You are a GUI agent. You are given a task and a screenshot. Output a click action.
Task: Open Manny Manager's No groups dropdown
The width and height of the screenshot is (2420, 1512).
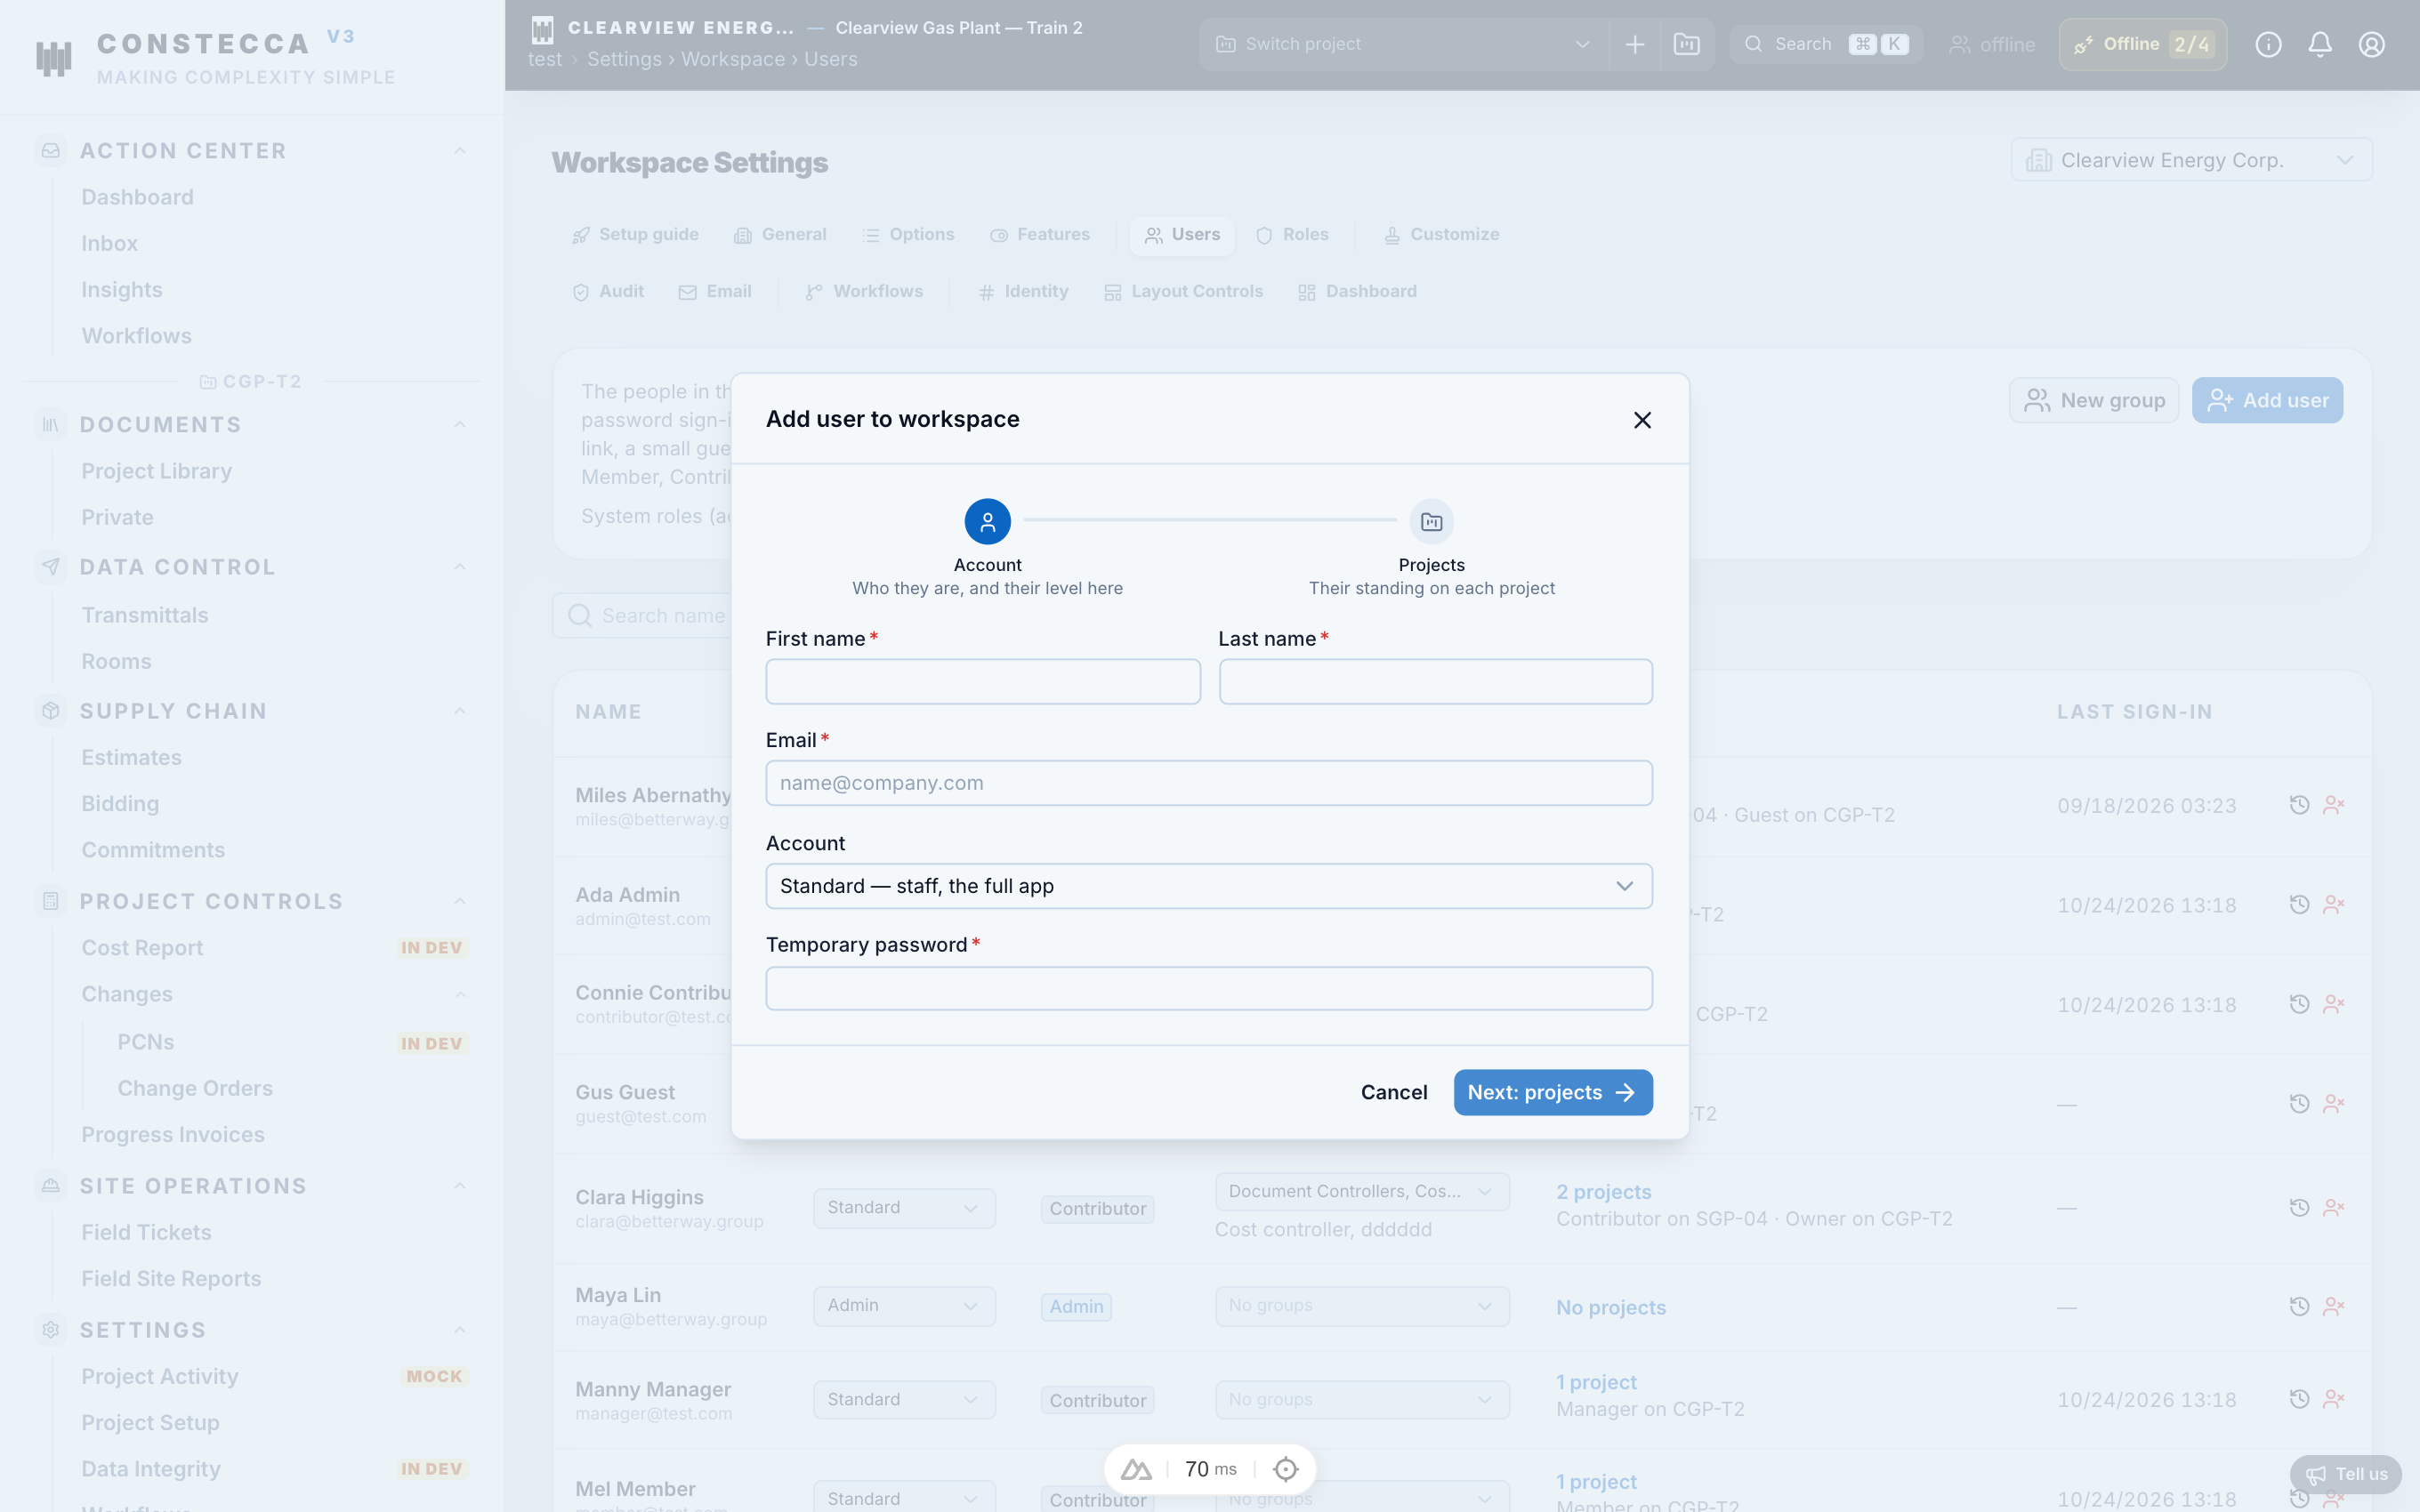[x=1361, y=1399]
